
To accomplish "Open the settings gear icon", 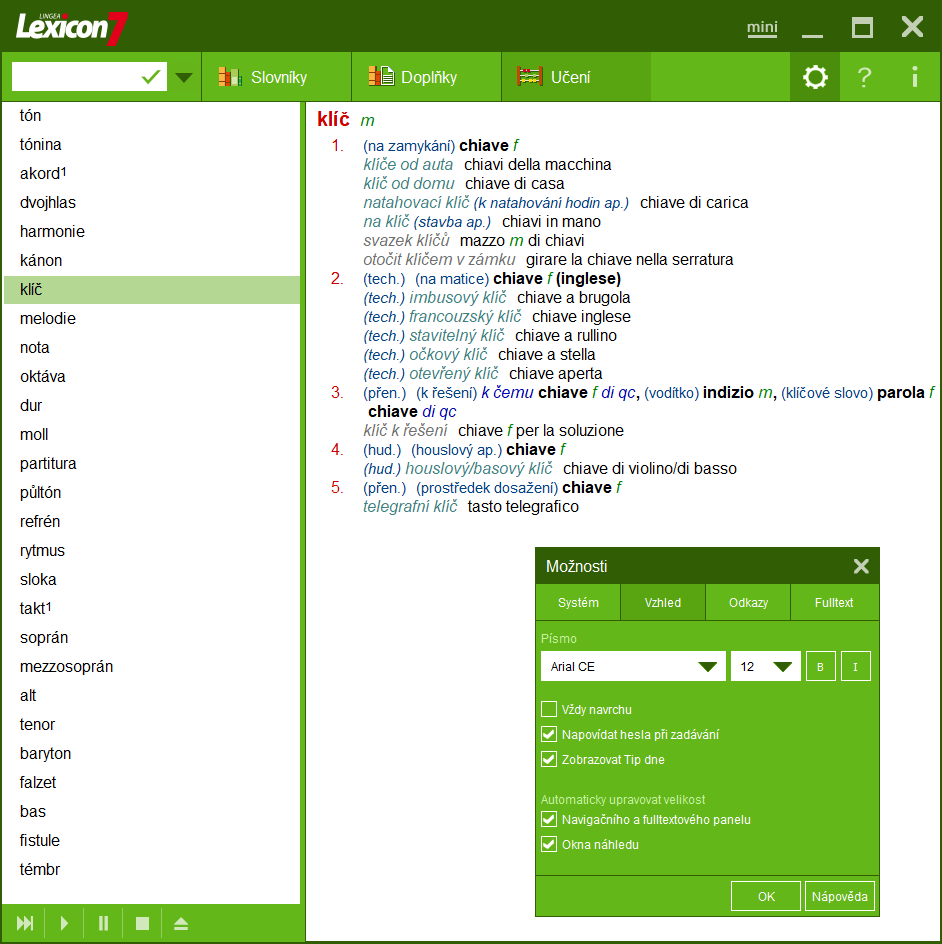I will (x=815, y=77).
